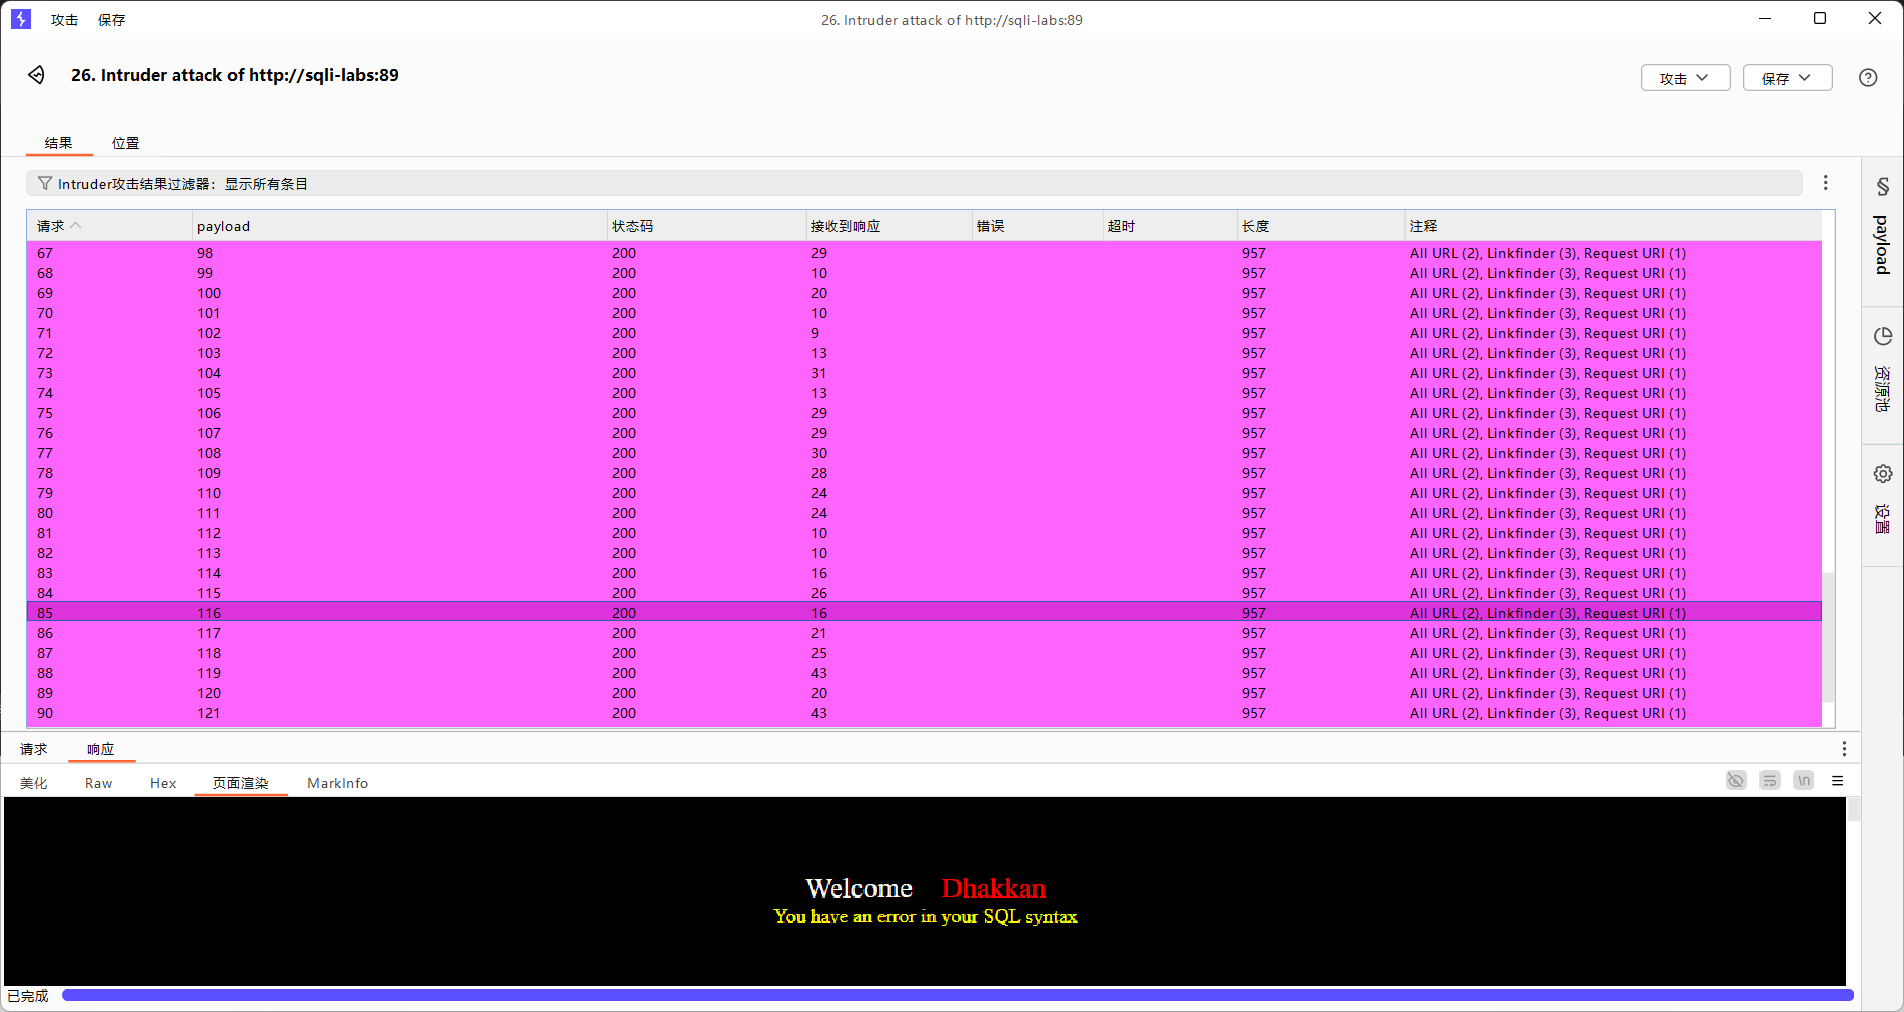Sort by the 长度 column header
This screenshot has width=1904, height=1012.
click(1320, 226)
